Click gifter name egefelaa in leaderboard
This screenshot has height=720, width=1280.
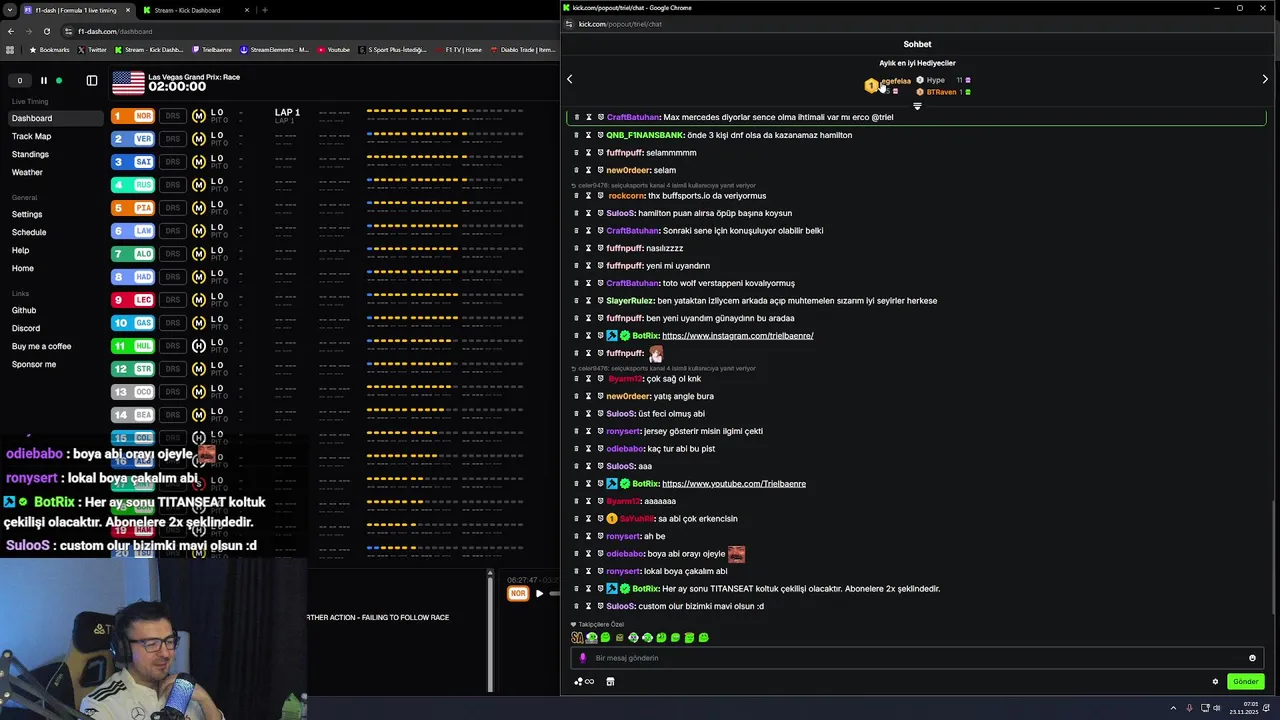click(x=896, y=81)
